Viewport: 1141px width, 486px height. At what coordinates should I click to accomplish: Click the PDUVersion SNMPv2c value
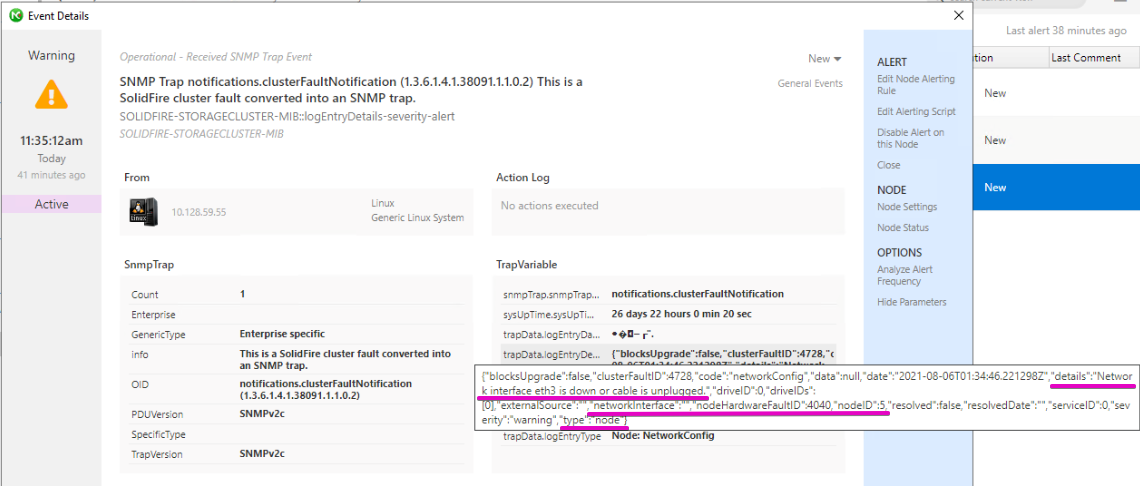[261, 415]
